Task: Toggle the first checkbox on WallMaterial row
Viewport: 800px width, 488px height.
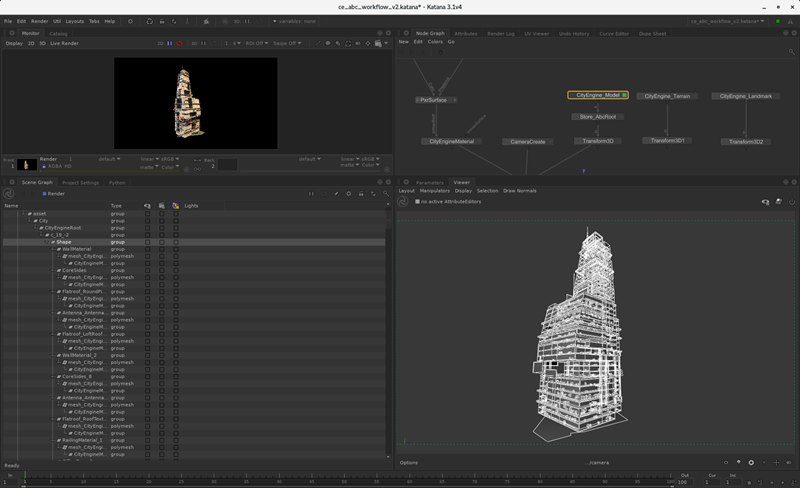Action: point(147,249)
